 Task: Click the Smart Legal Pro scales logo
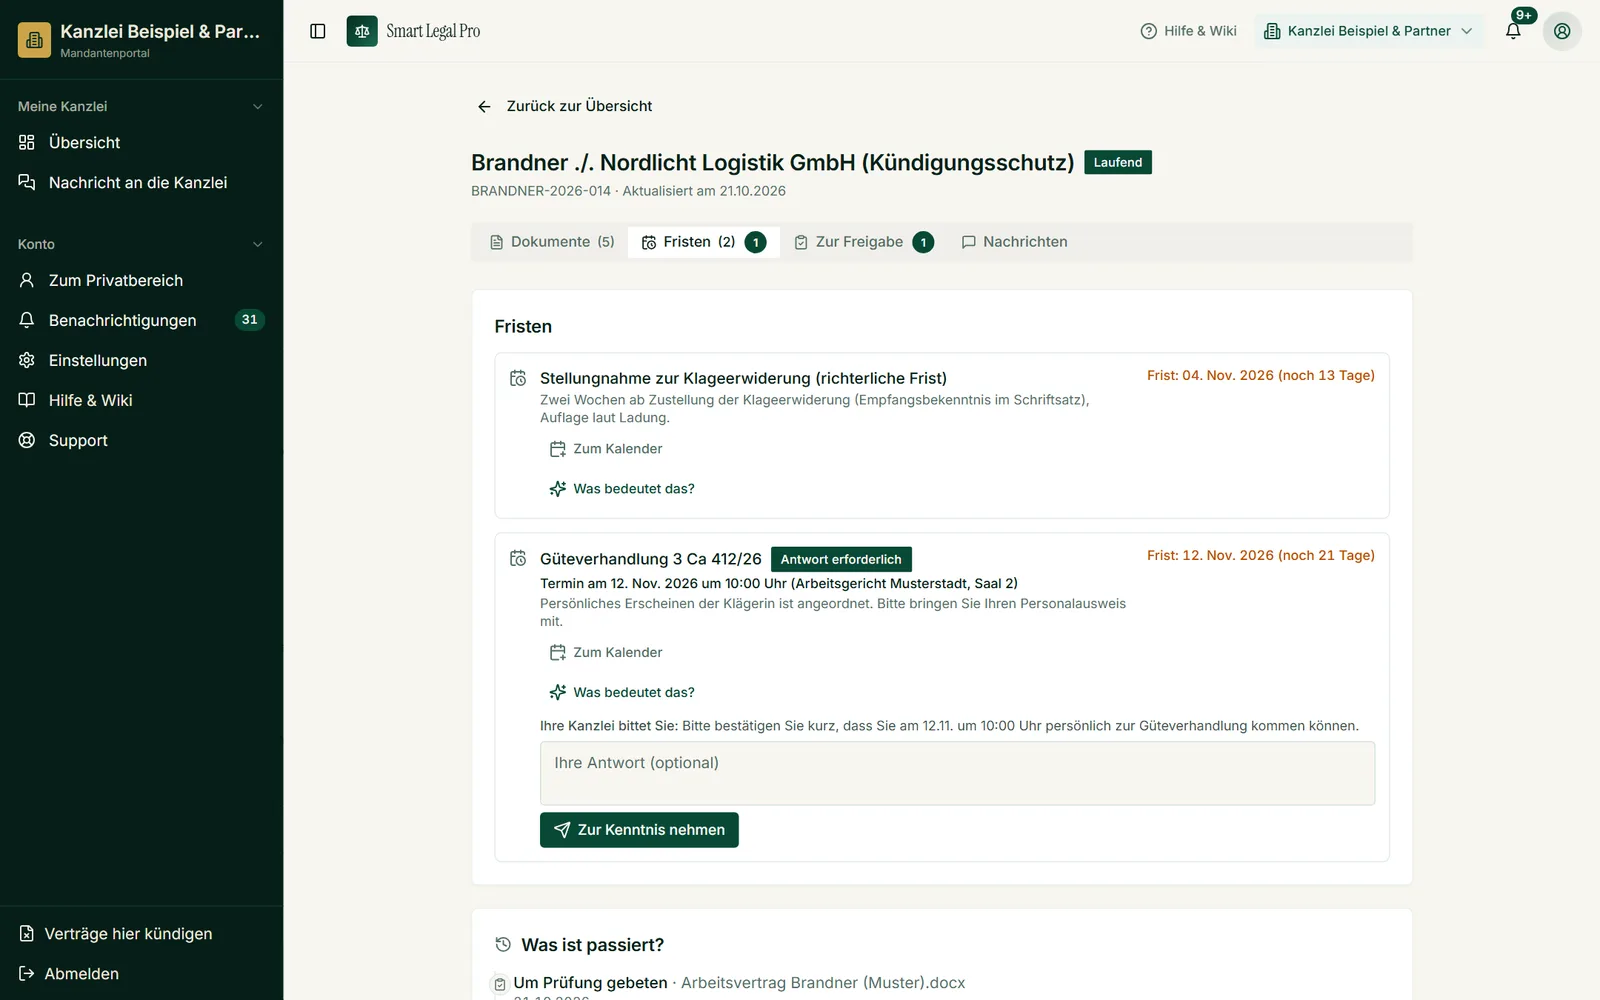(x=362, y=31)
